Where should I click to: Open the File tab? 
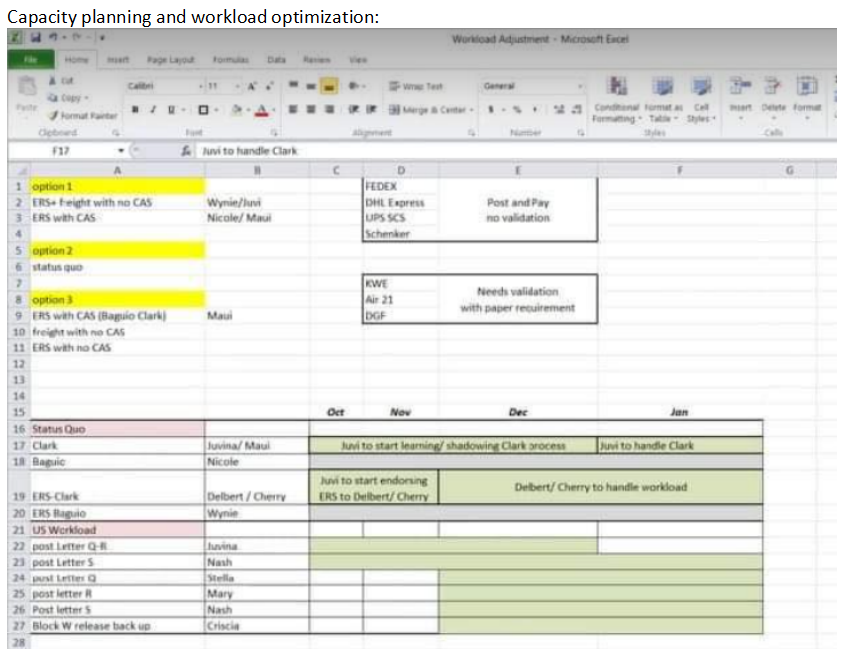point(31,60)
